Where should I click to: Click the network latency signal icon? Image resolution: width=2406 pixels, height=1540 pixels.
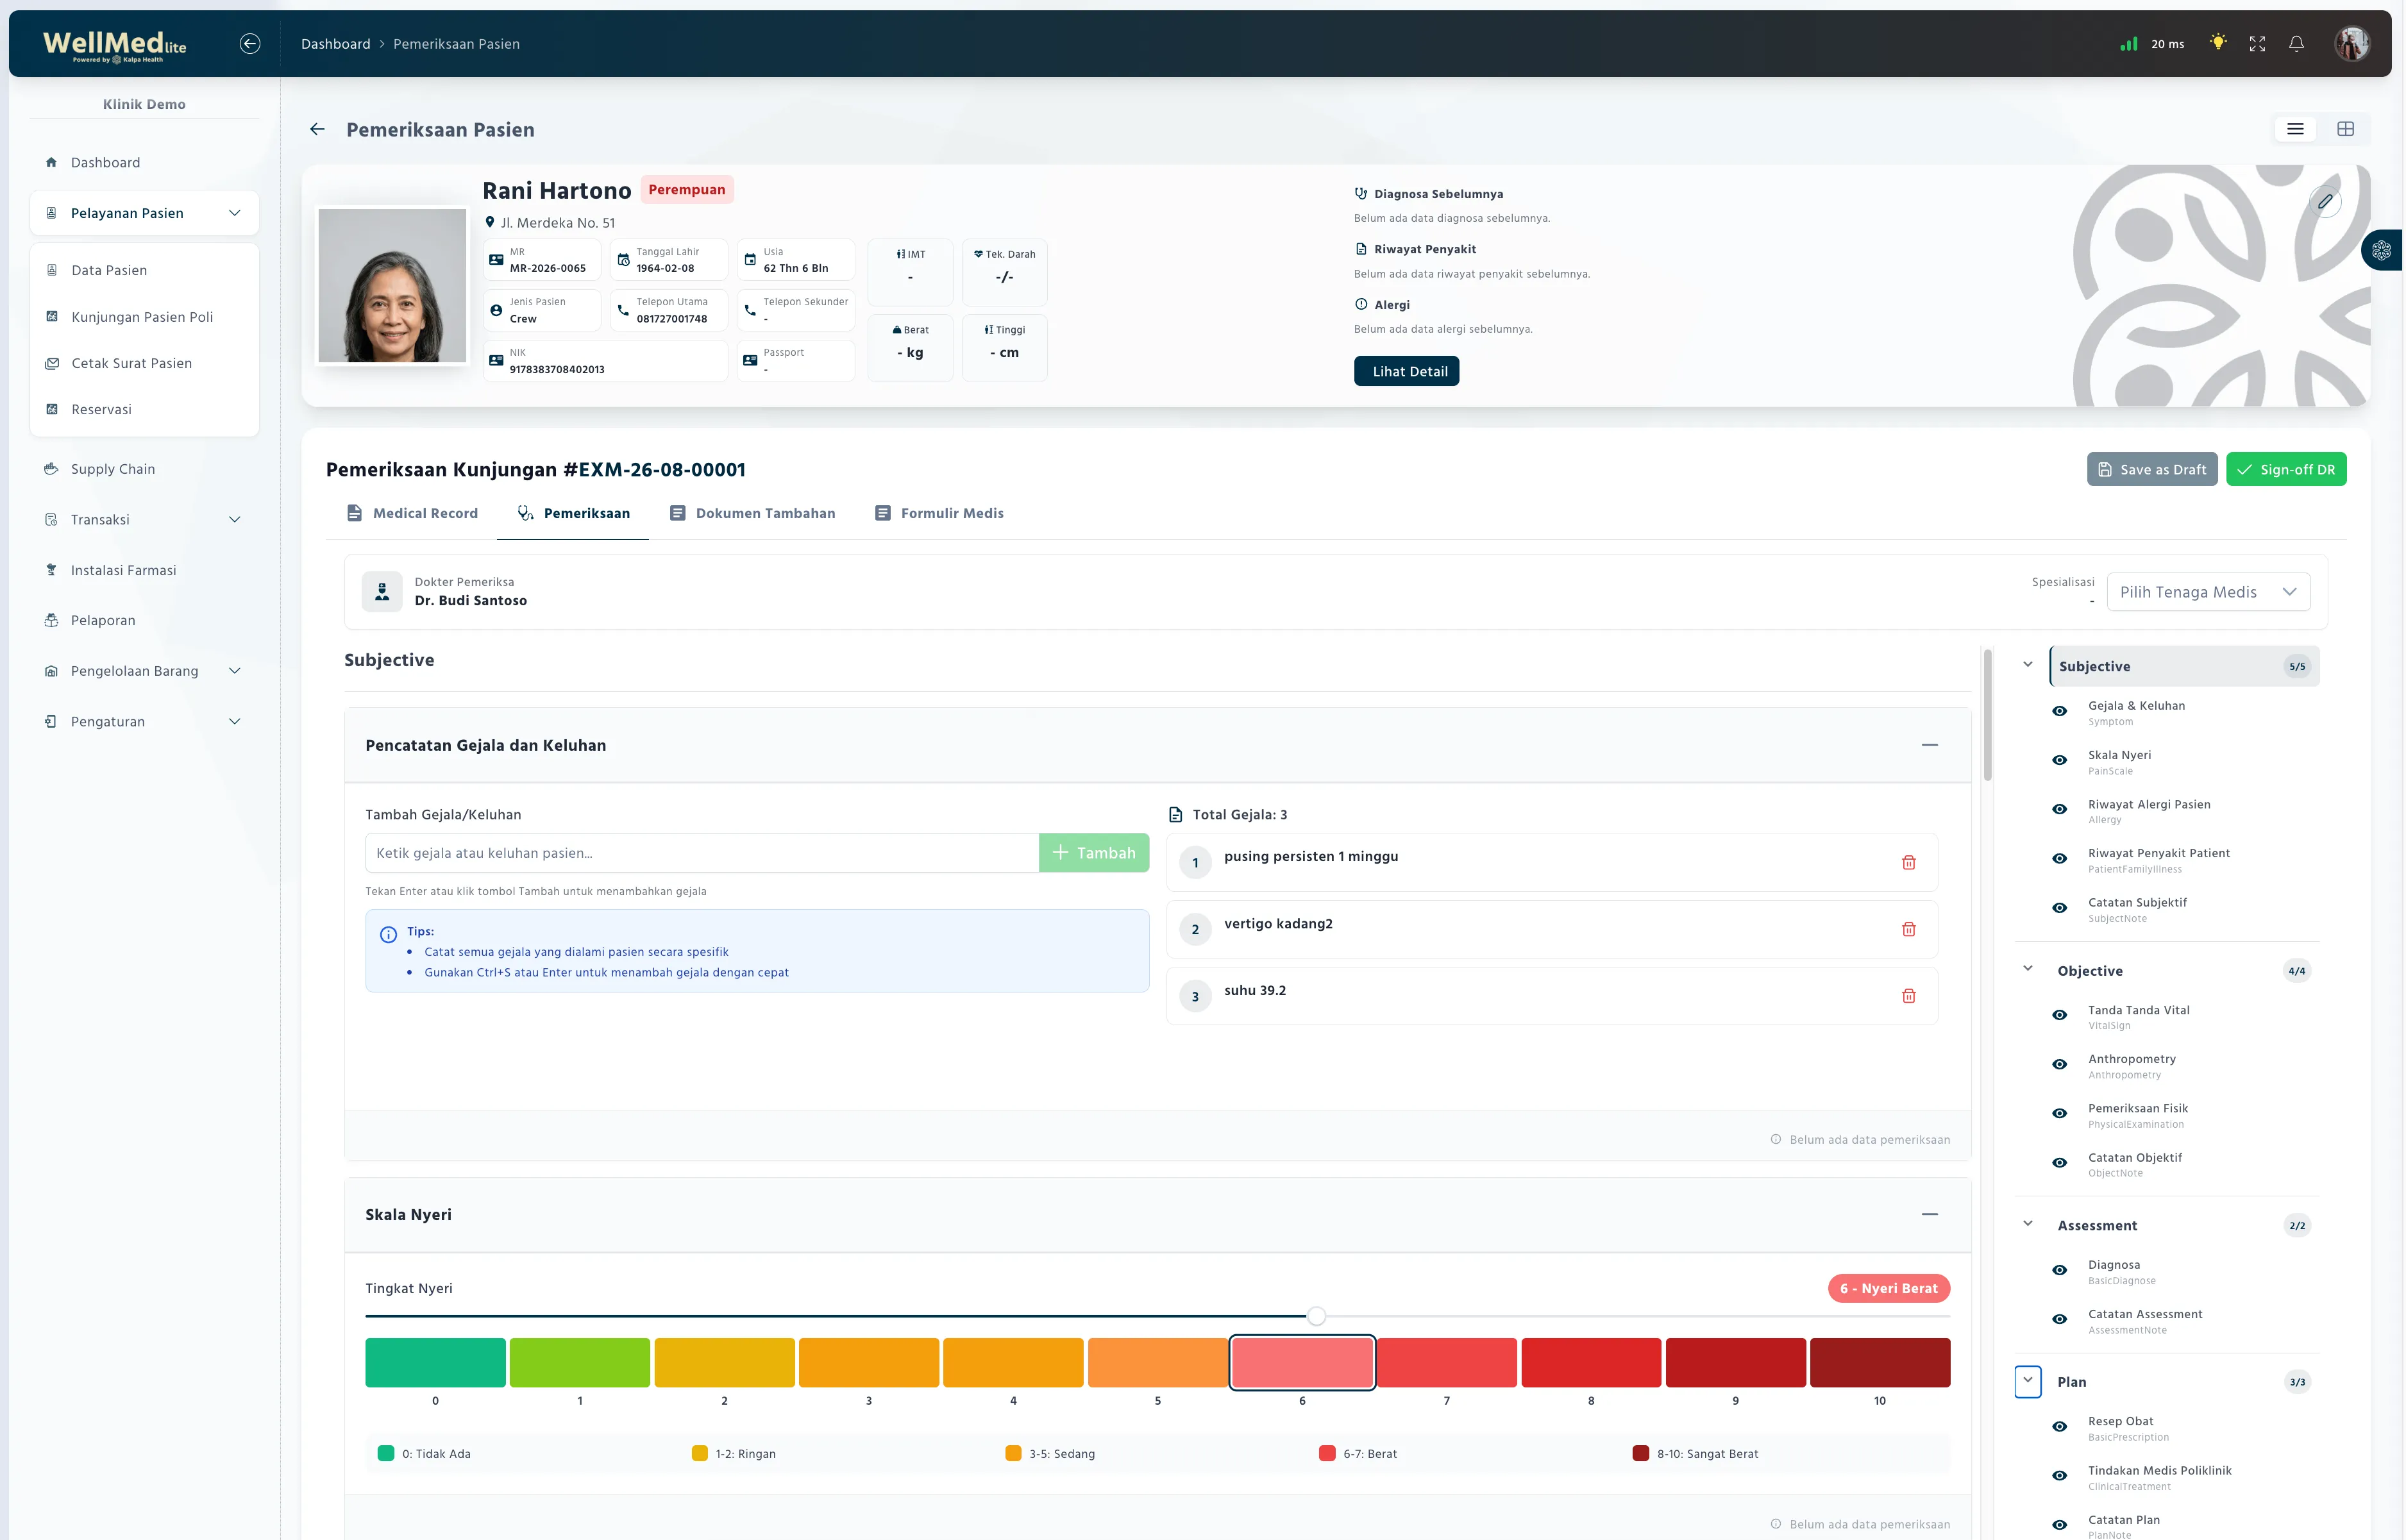(2129, 44)
